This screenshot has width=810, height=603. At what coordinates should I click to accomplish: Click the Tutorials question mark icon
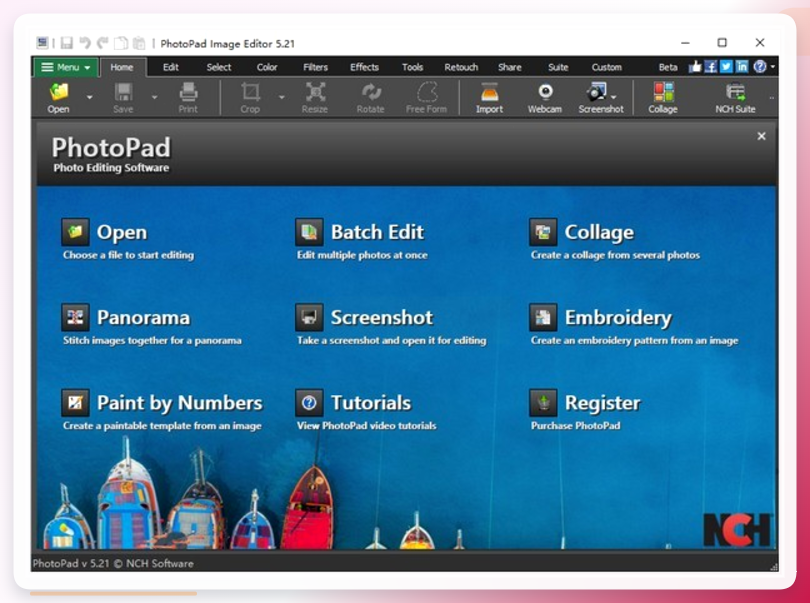(309, 403)
